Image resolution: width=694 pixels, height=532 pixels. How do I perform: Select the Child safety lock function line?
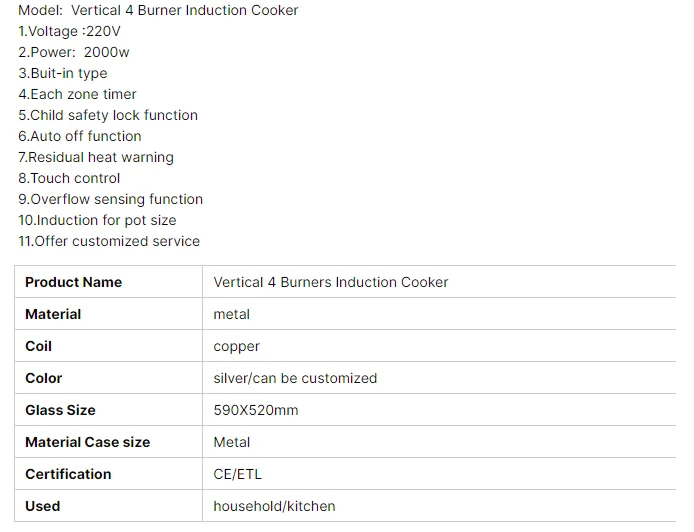pos(108,115)
